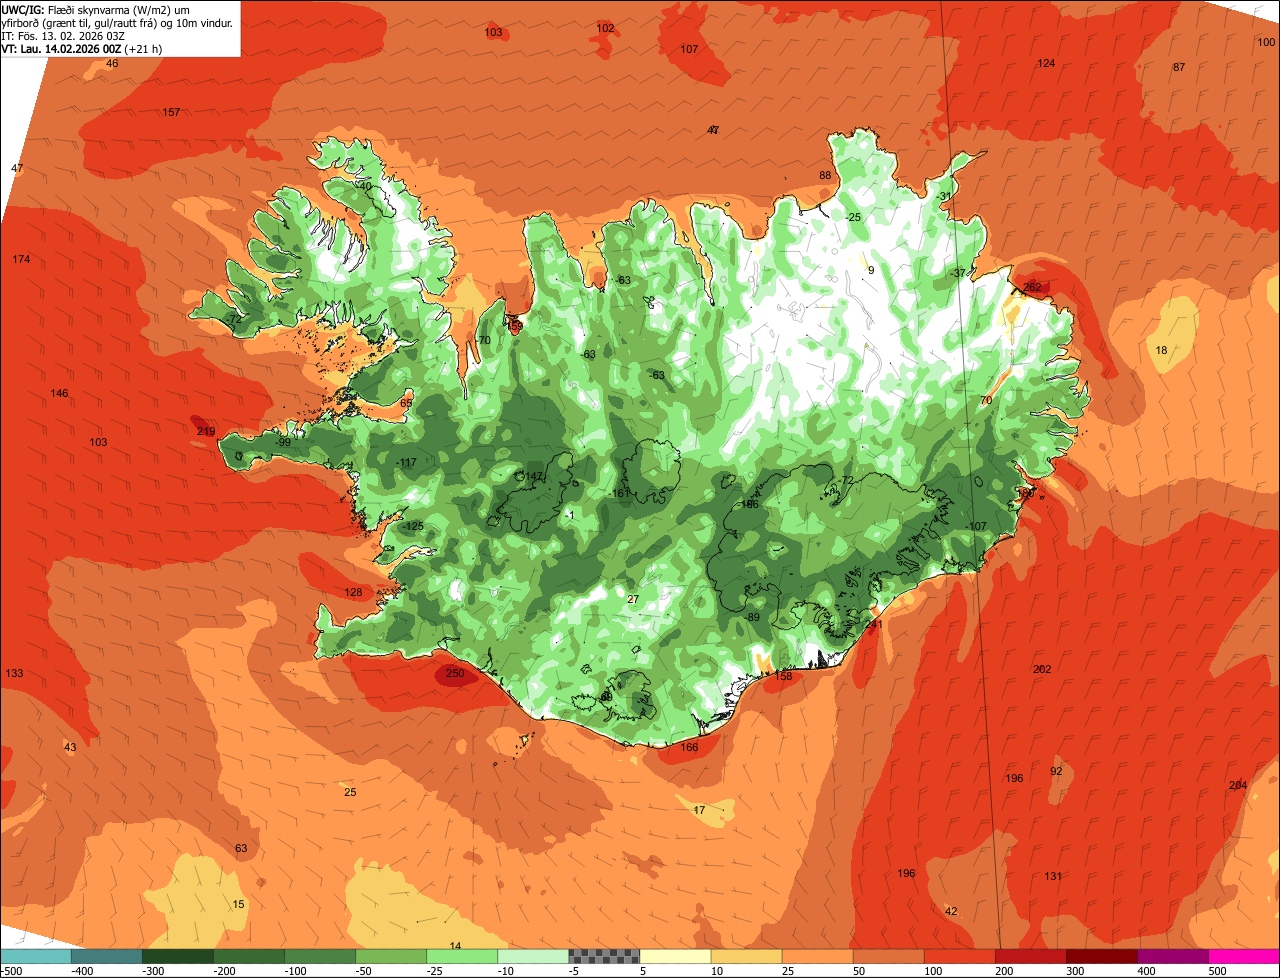Click the checkered -5 to 5 legend swatch

tap(603, 956)
